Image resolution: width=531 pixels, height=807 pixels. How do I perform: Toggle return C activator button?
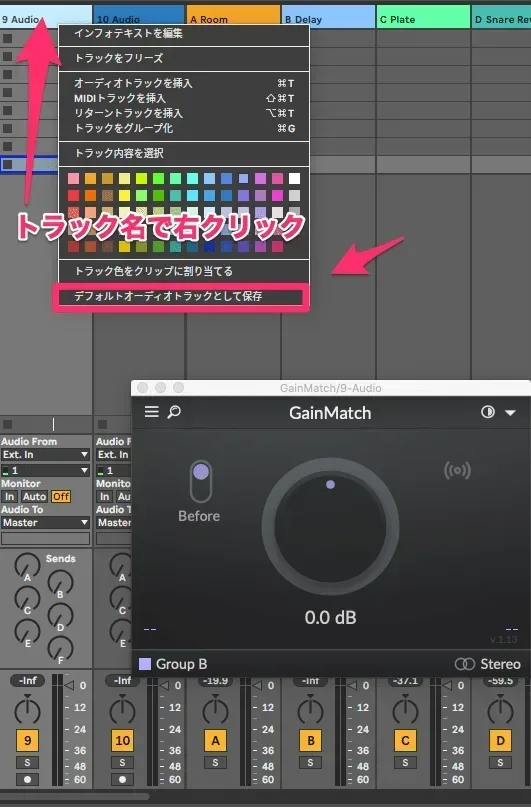[405, 741]
